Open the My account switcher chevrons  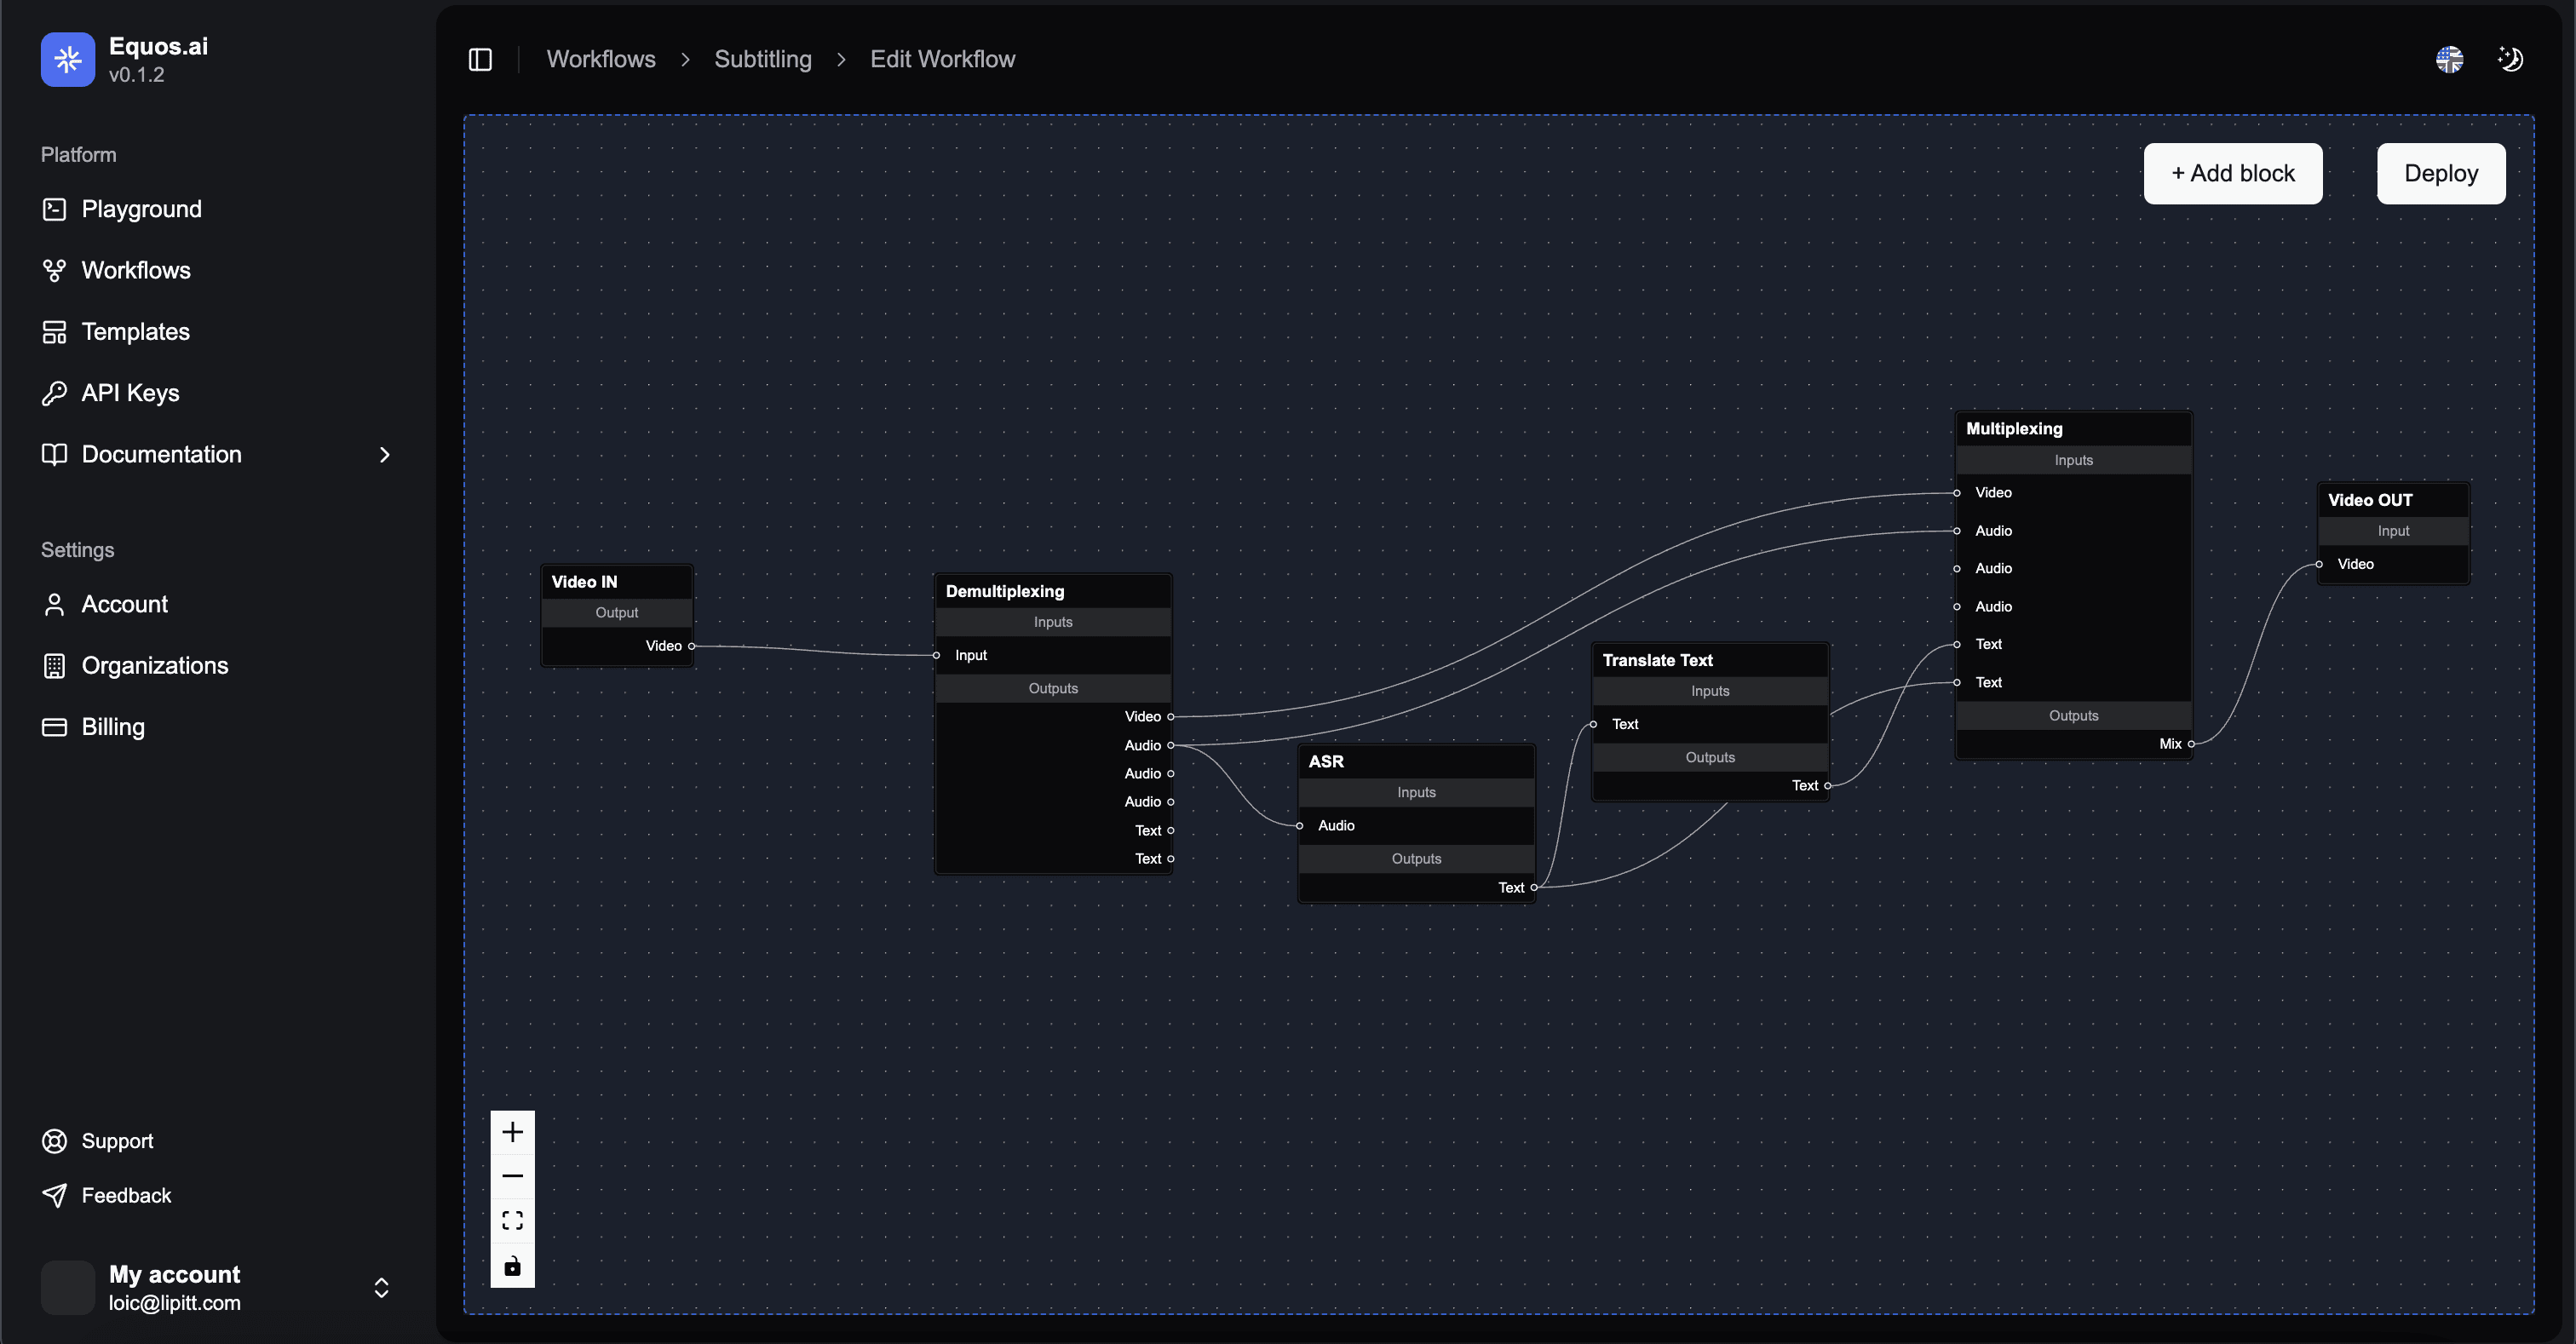pyautogui.click(x=381, y=1288)
